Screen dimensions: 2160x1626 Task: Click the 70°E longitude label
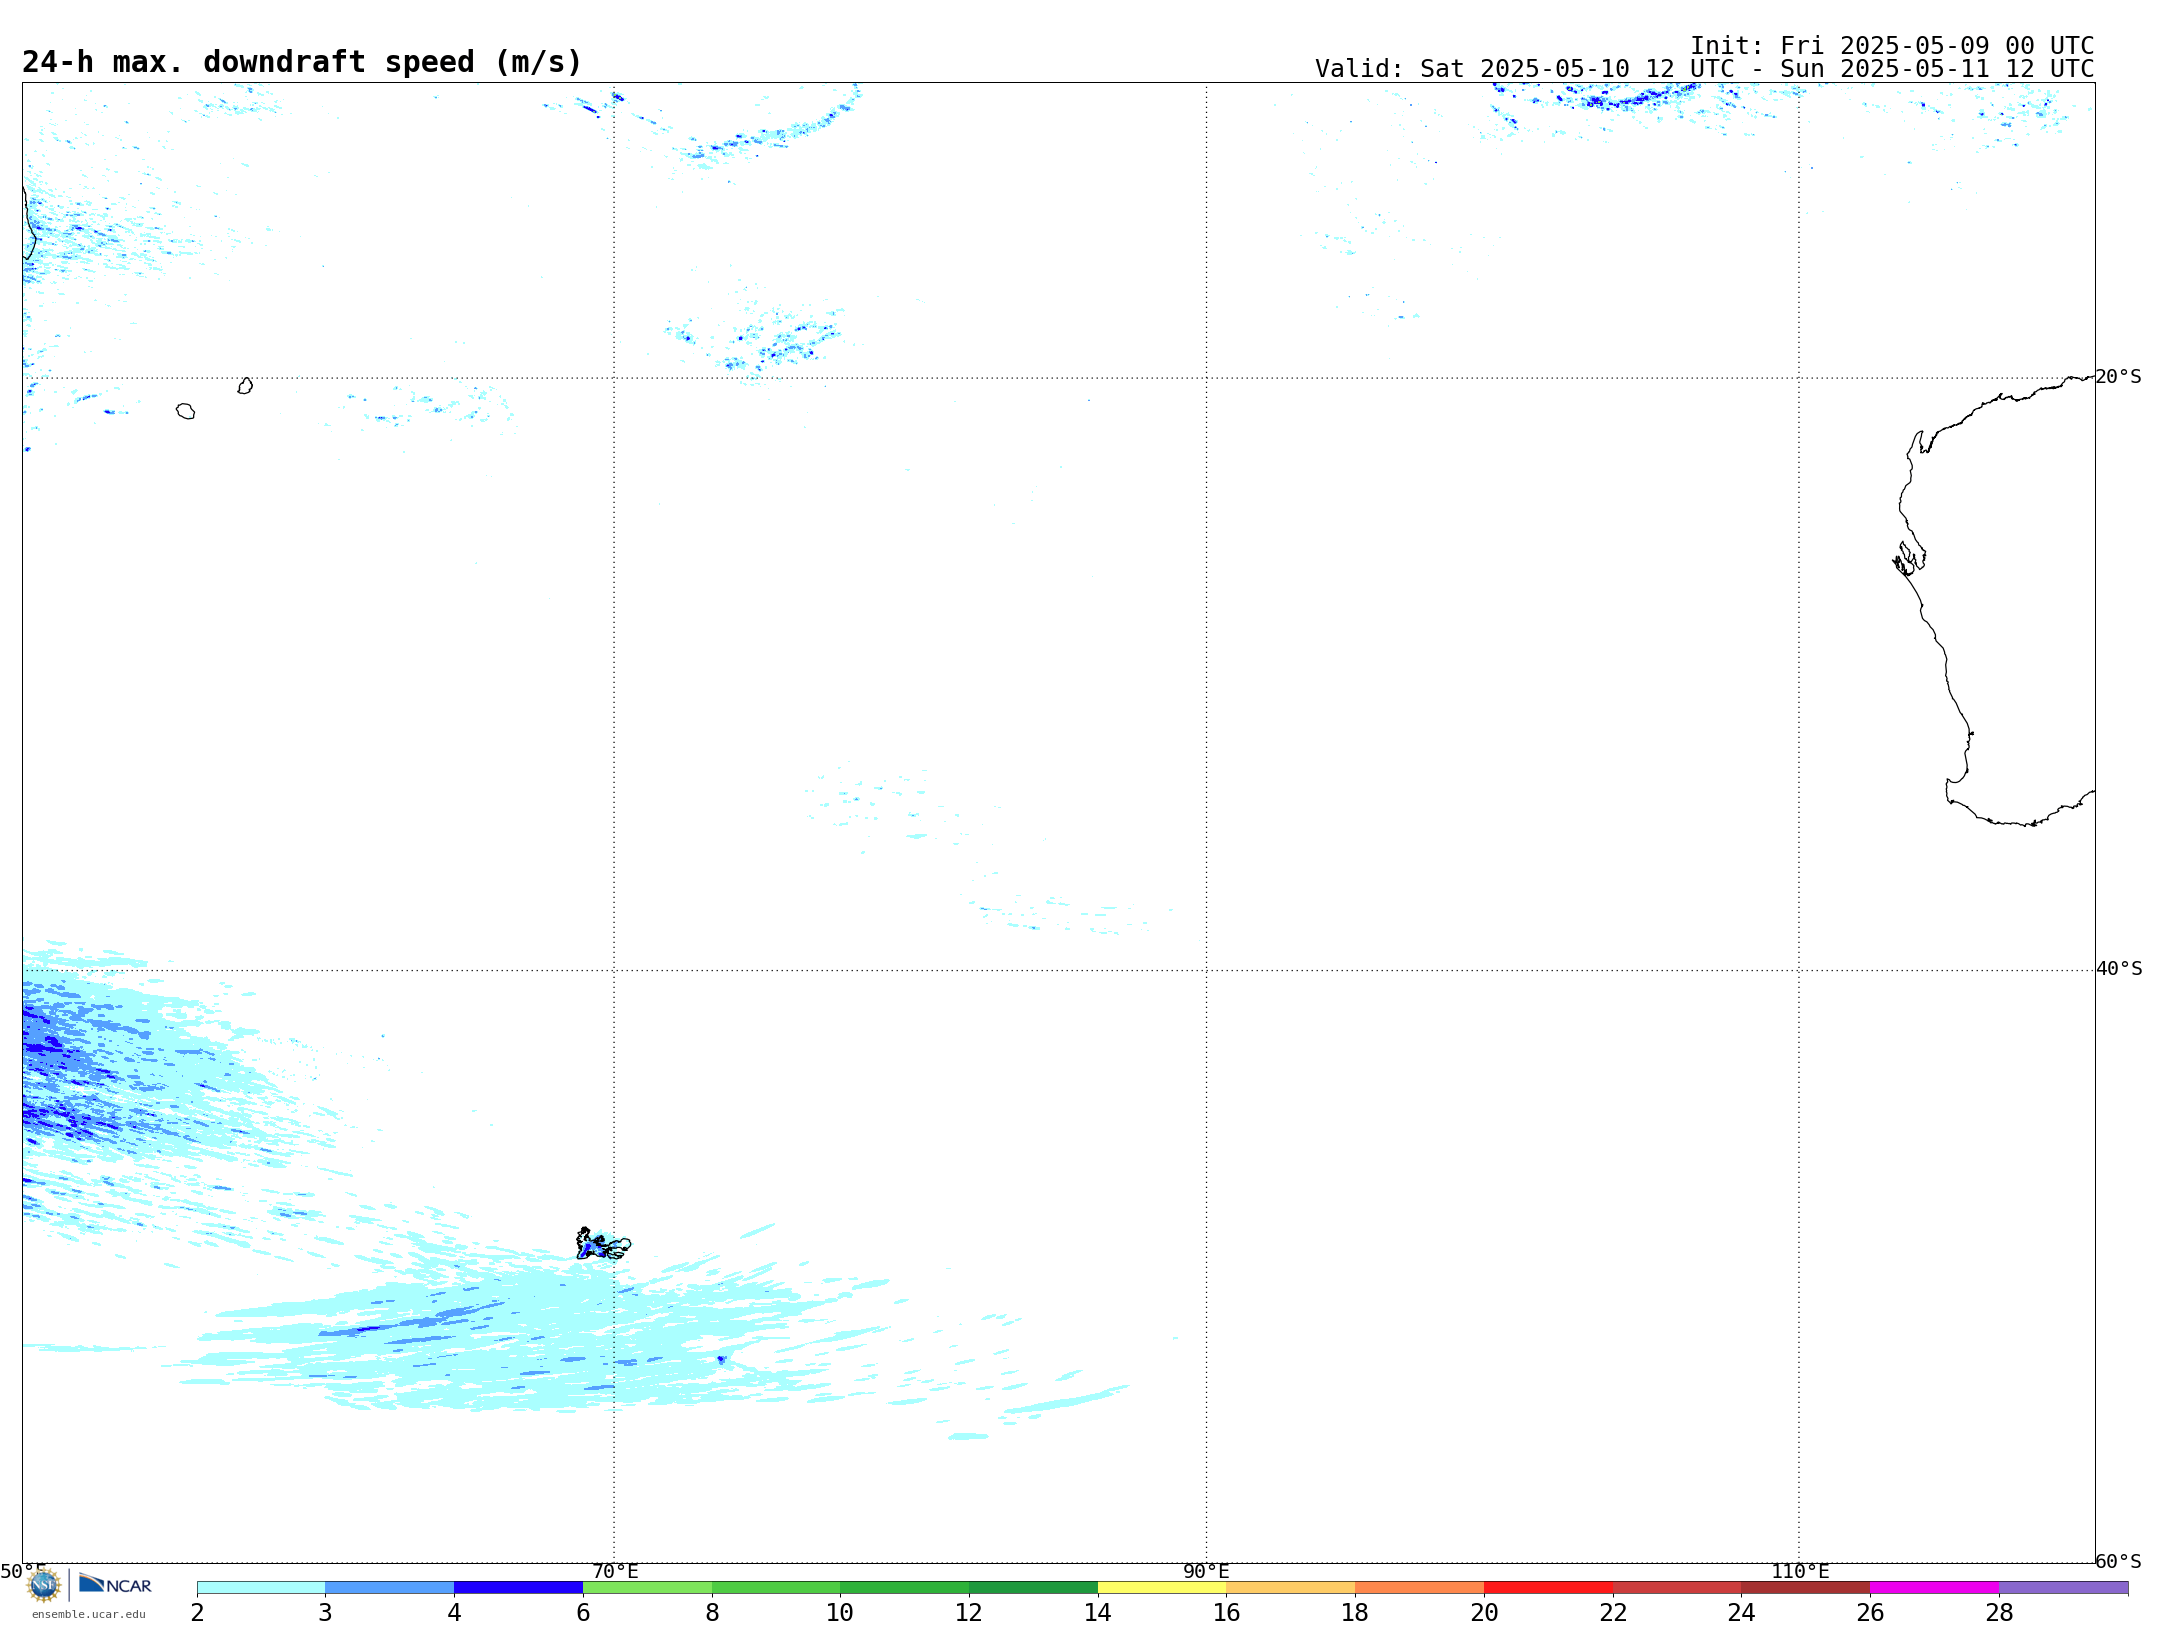(614, 1572)
